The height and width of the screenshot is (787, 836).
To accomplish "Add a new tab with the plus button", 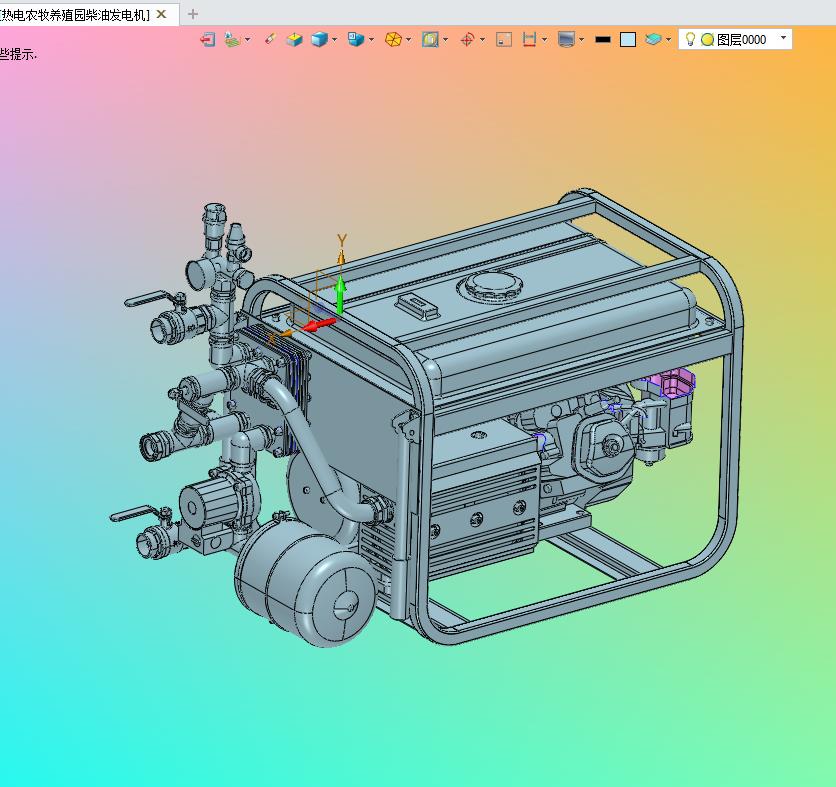I will point(193,14).
